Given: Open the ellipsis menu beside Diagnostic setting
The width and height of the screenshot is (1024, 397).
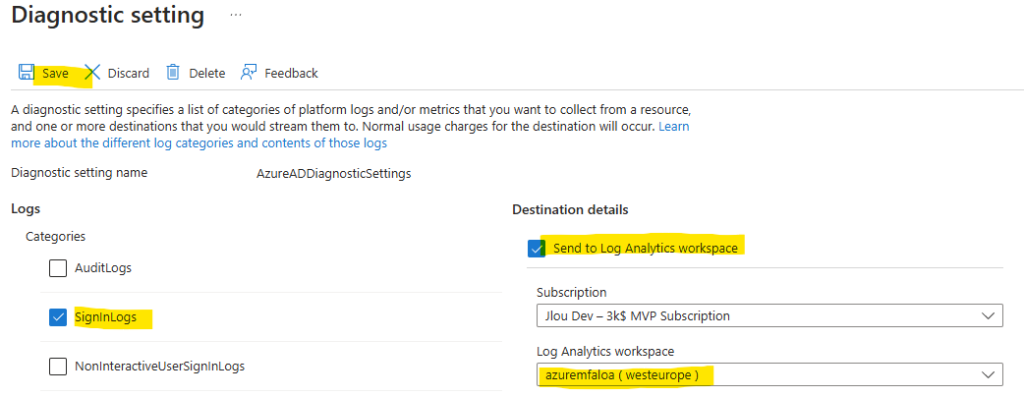Looking at the screenshot, I should click(236, 15).
